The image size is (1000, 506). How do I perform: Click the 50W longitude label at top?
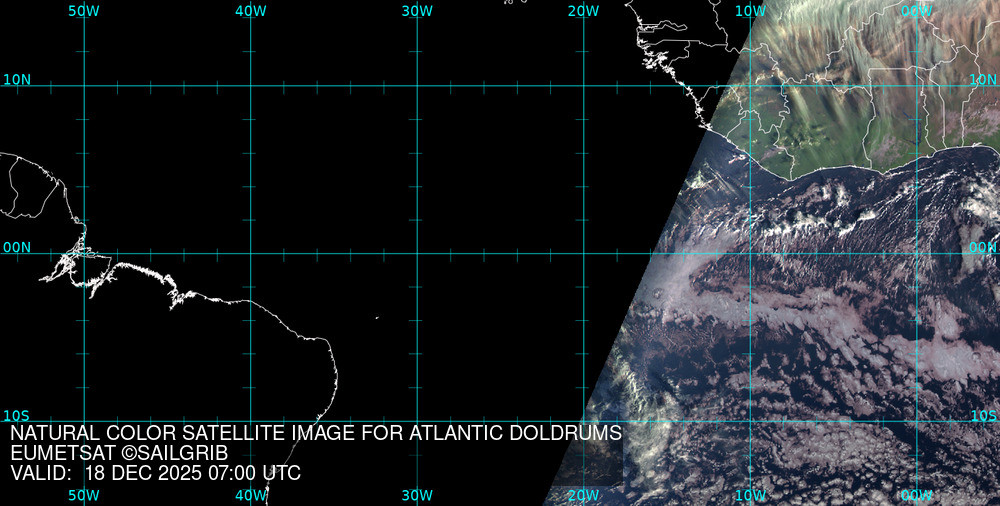pos(84,10)
